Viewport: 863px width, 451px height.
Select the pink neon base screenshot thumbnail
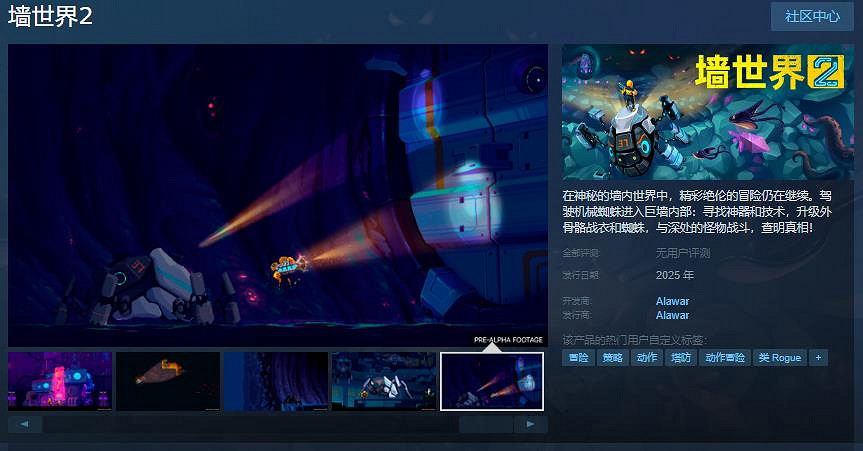tap(60, 382)
